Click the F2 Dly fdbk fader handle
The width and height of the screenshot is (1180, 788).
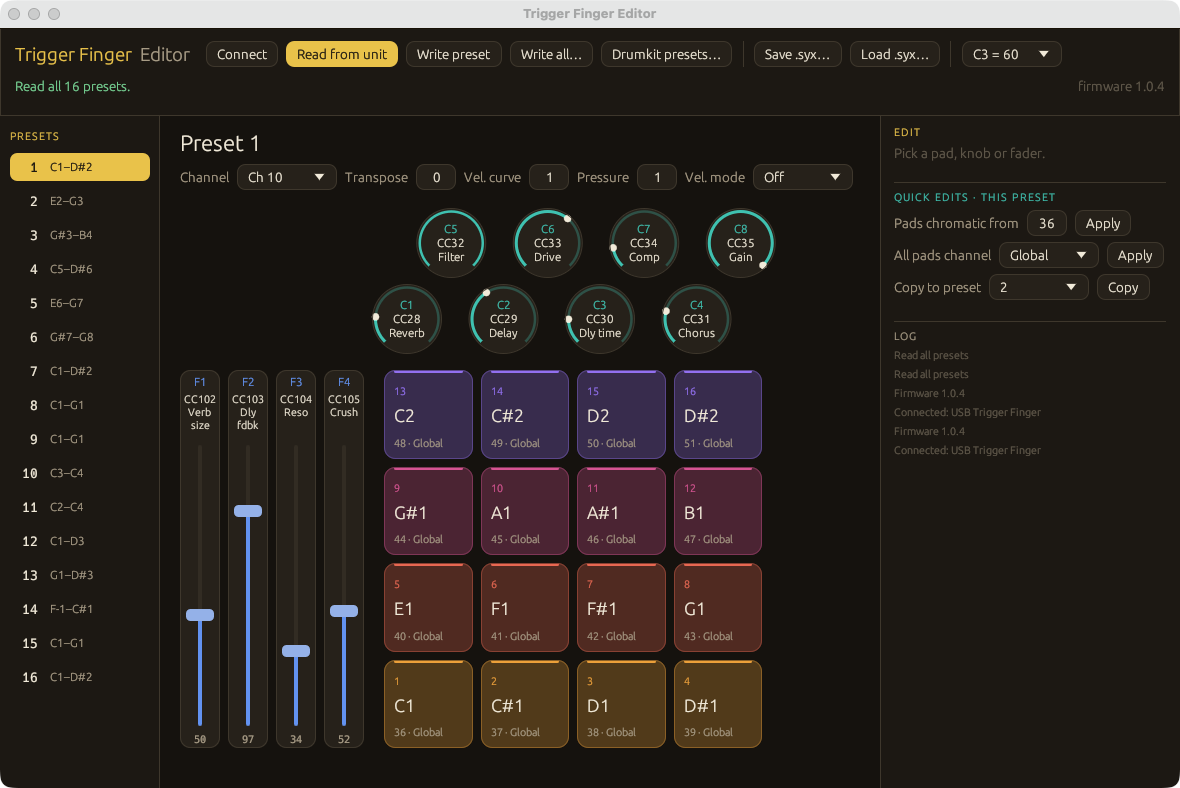[248, 511]
